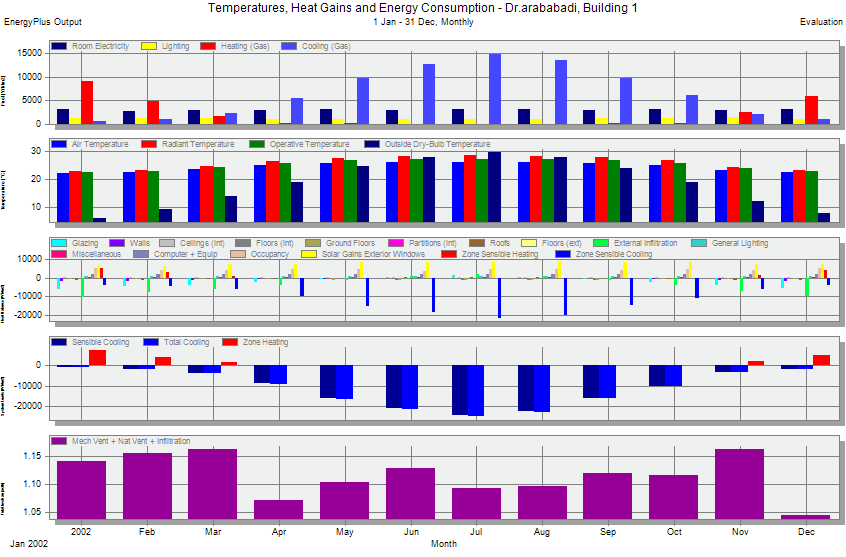This screenshot has height=557, width=846.
Task: Click the 'Feb' month axis label
Action: (x=147, y=532)
